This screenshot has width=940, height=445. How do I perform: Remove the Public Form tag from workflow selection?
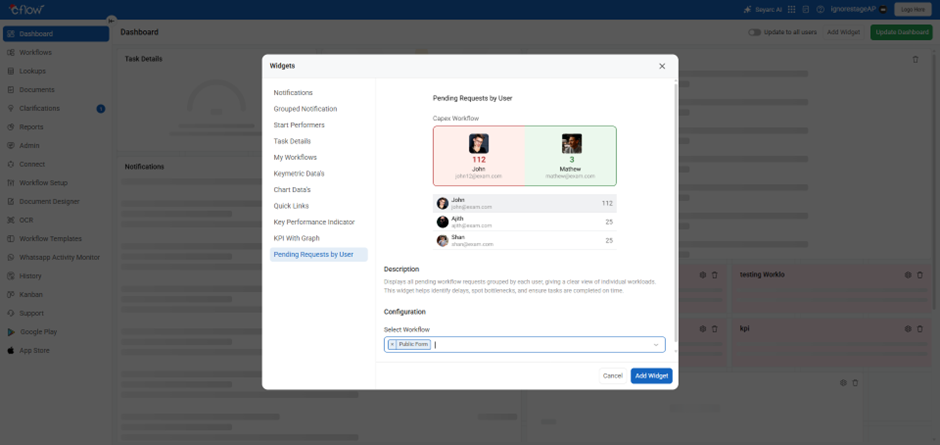pyautogui.click(x=392, y=344)
